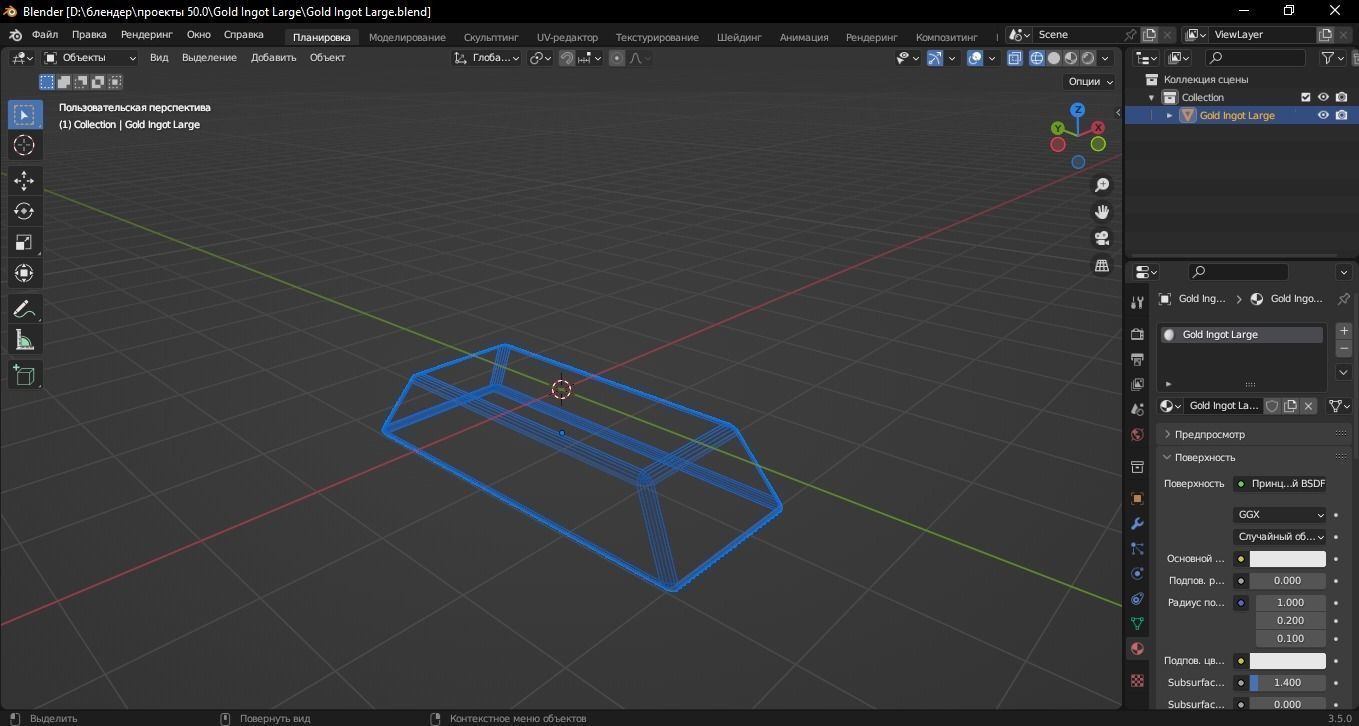The height and width of the screenshot is (726, 1359).
Task: Open the Modifiers properties tab
Action: point(1137,524)
